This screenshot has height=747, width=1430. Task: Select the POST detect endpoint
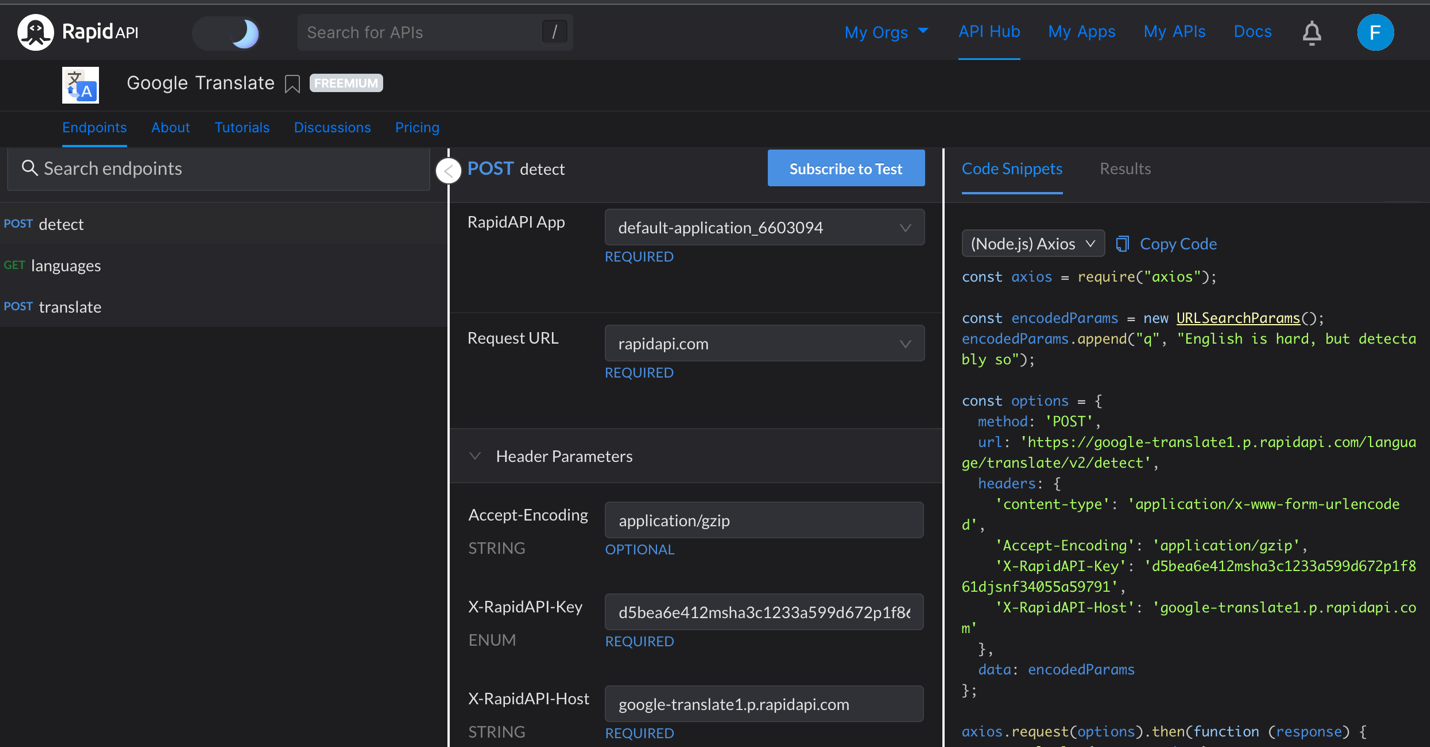[x=223, y=224]
